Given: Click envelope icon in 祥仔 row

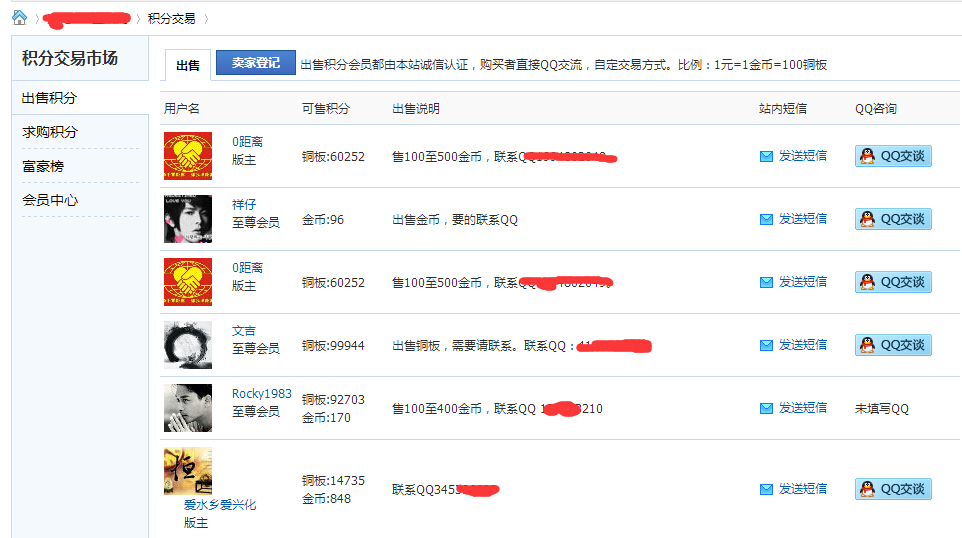Looking at the screenshot, I should [766, 220].
